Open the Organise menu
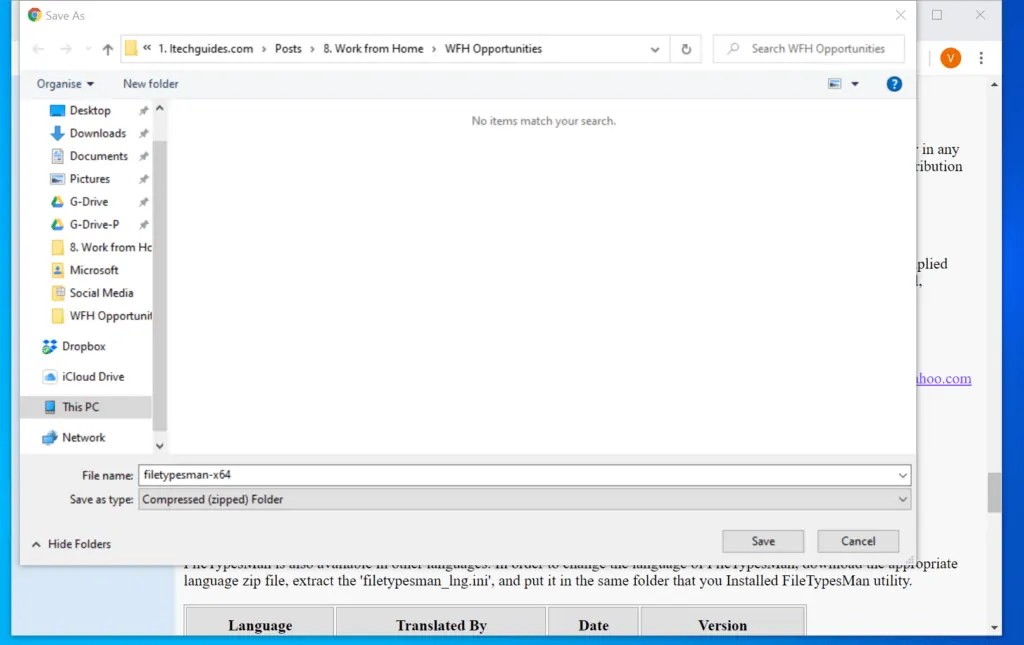This screenshot has height=645, width=1024. (x=65, y=84)
